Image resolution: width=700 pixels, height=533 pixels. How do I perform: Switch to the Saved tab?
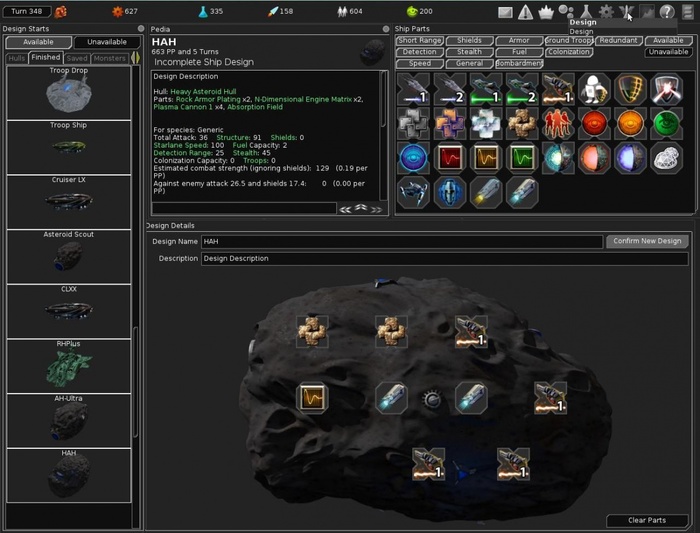point(77,58)
